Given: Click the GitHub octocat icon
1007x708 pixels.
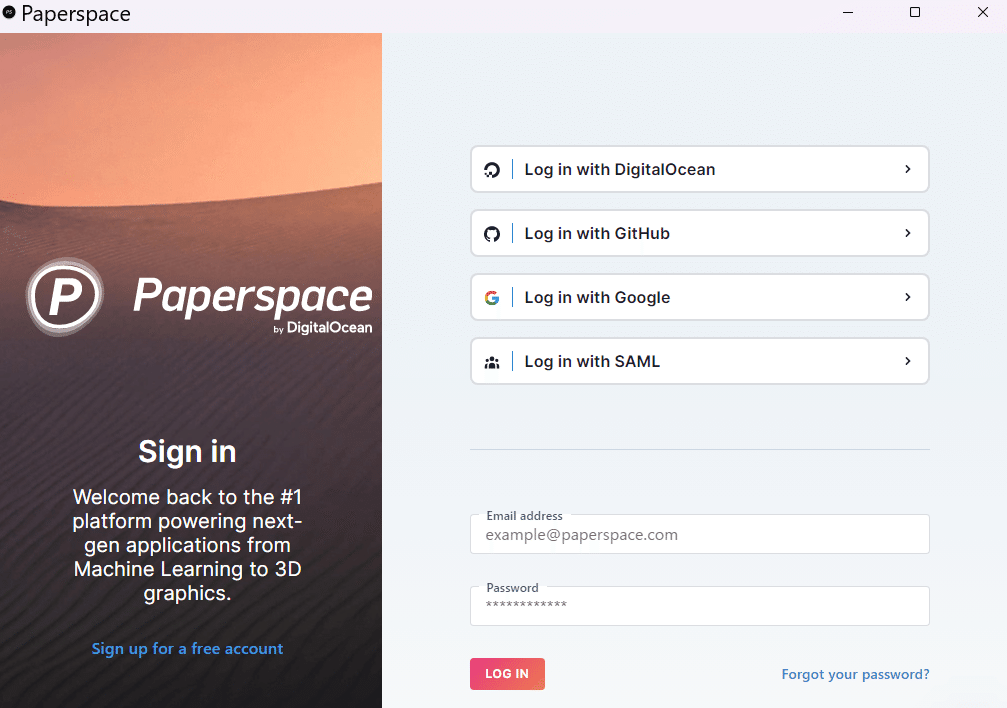Looking at the screenshot, I should pos(492,234).
